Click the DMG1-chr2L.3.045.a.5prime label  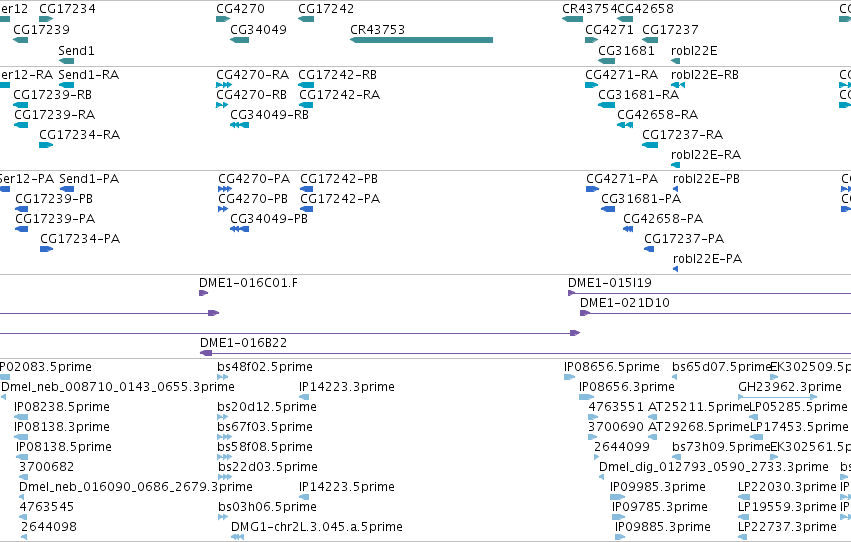pyautogui.click(x=317, y=527)
